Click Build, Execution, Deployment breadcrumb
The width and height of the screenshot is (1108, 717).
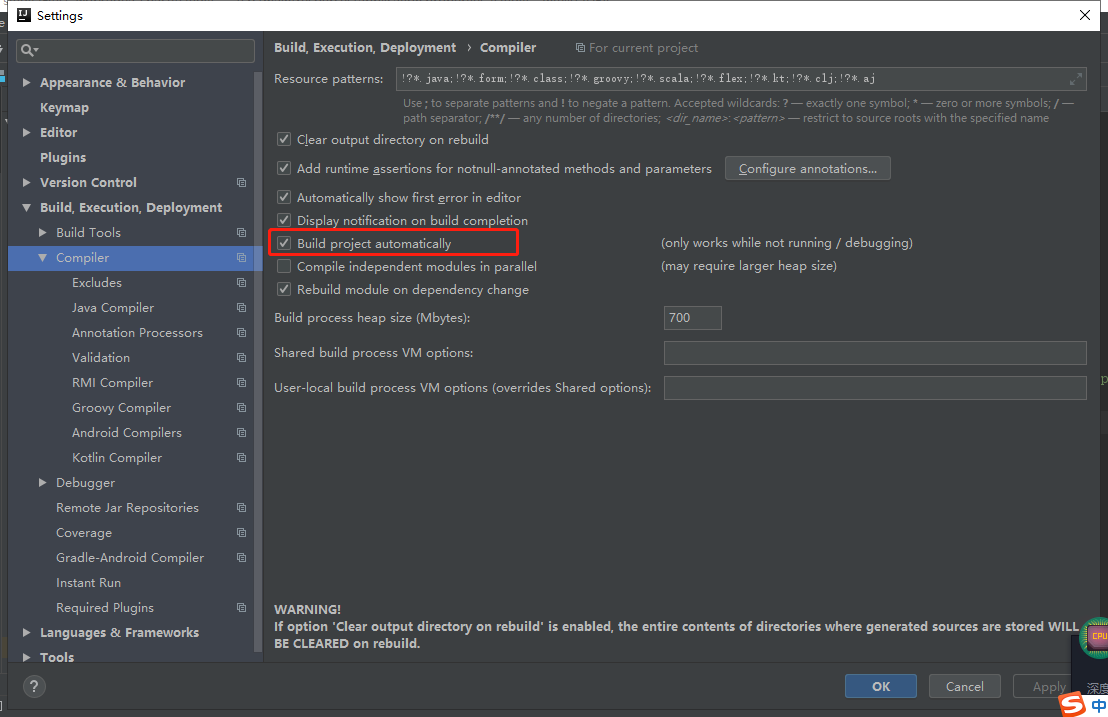click(365, 47)
